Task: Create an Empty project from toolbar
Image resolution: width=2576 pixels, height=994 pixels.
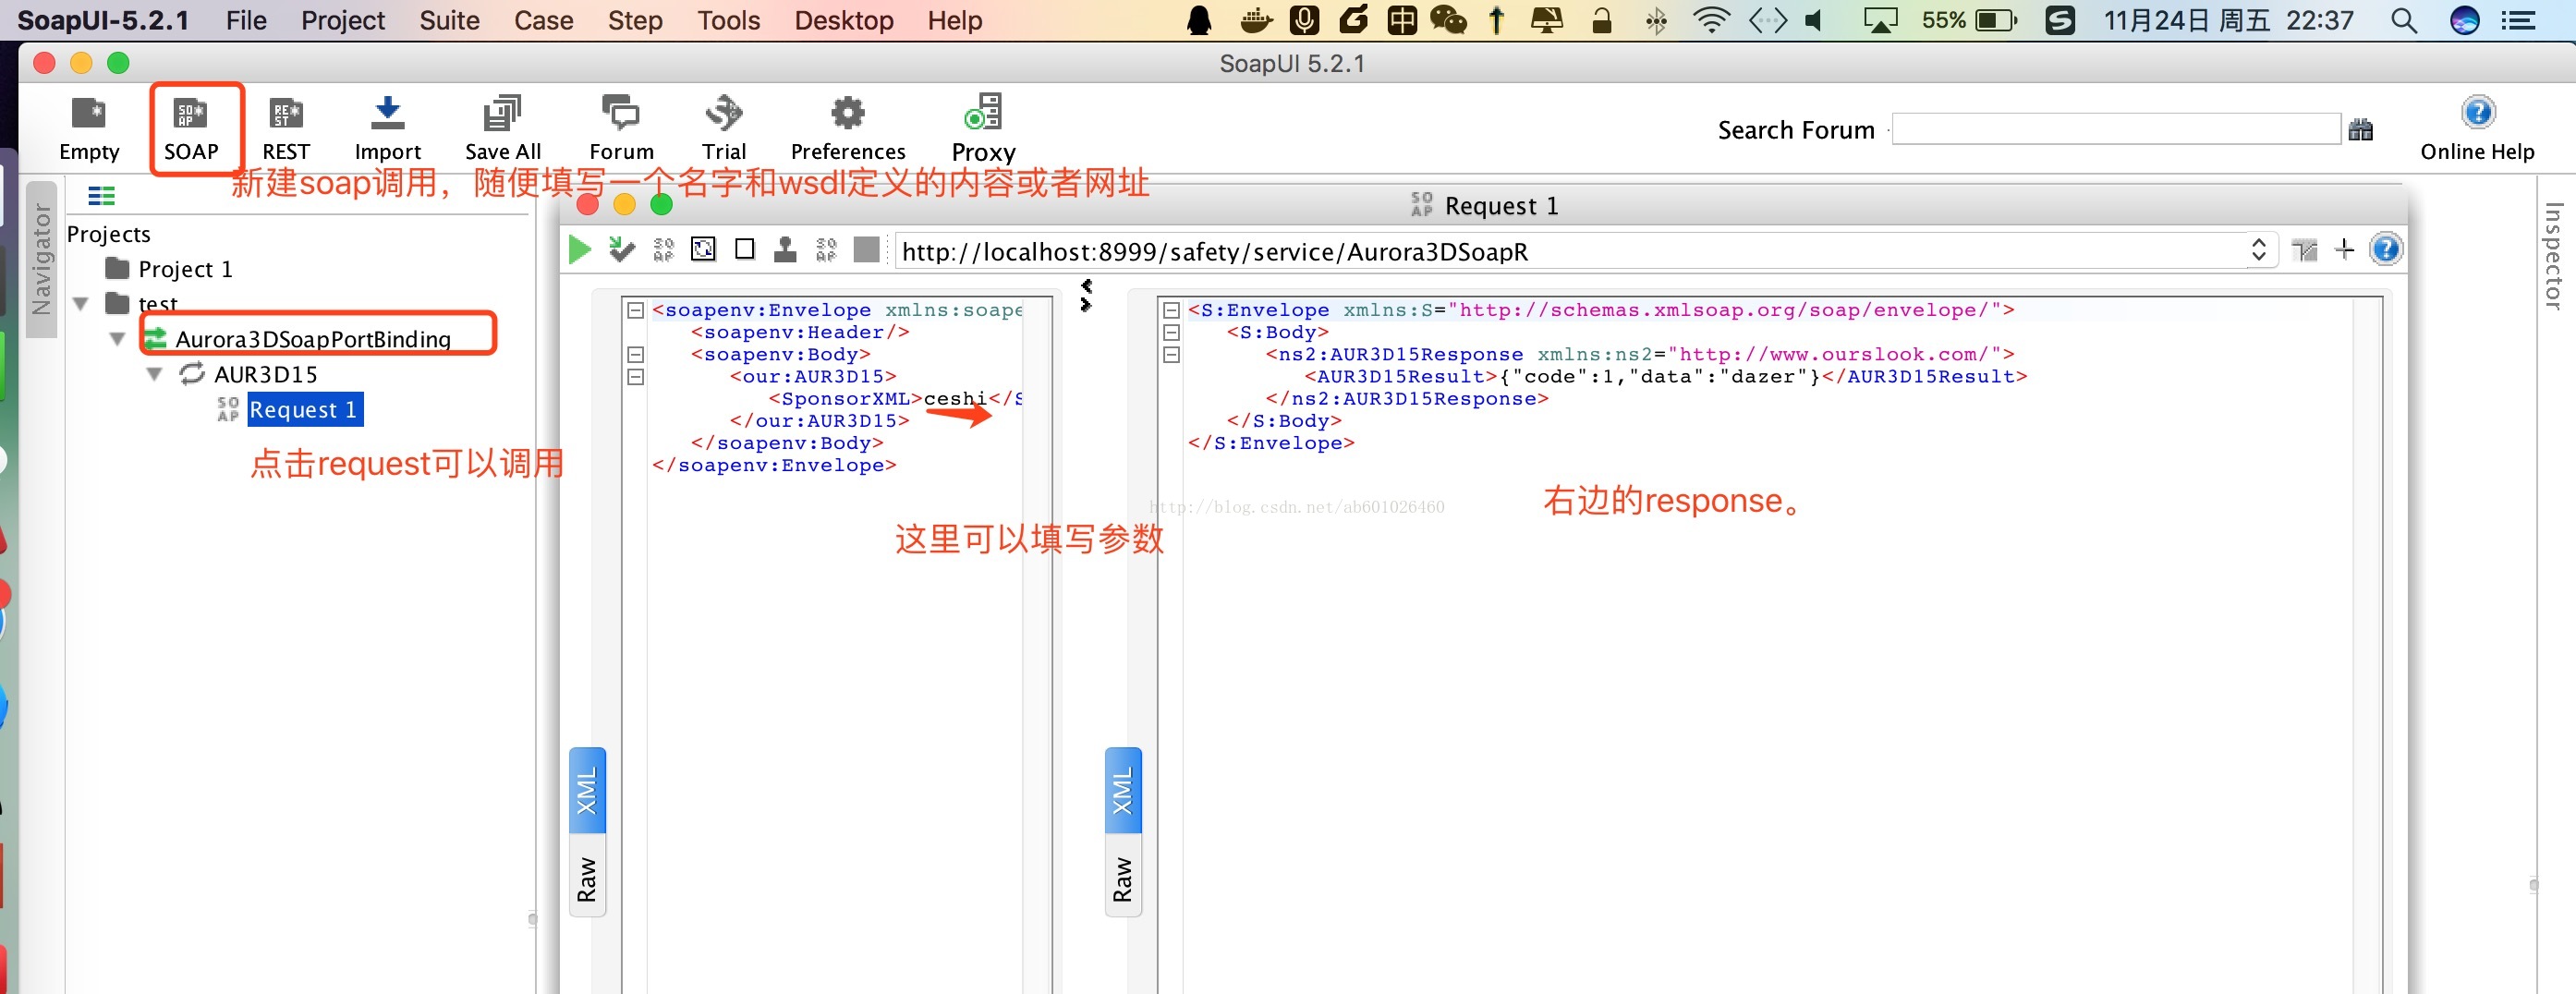Action: (x=89, y=128)
